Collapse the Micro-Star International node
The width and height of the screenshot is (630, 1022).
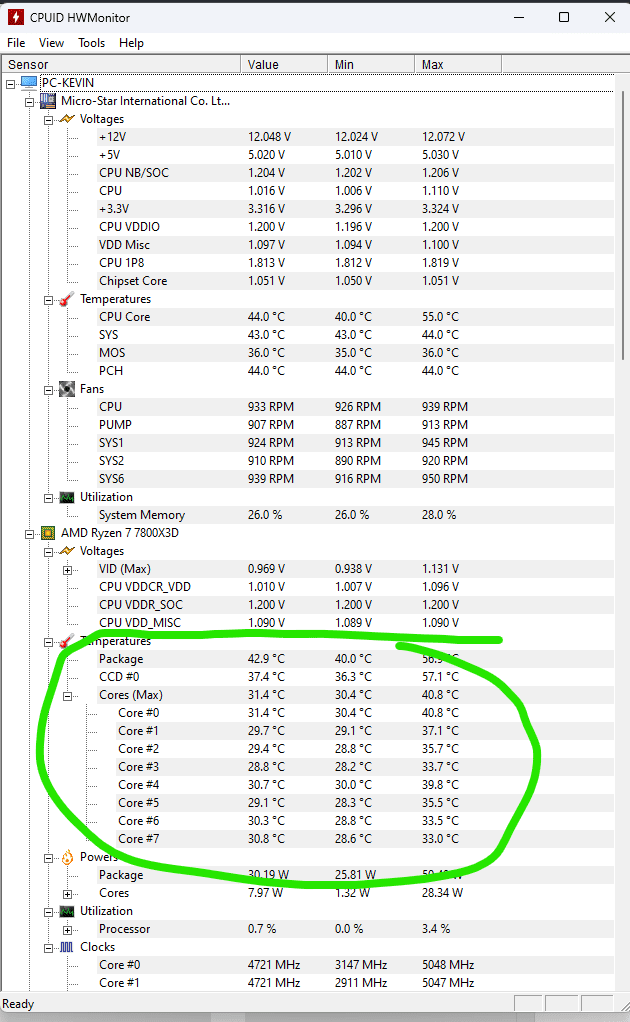pos(29,102)
